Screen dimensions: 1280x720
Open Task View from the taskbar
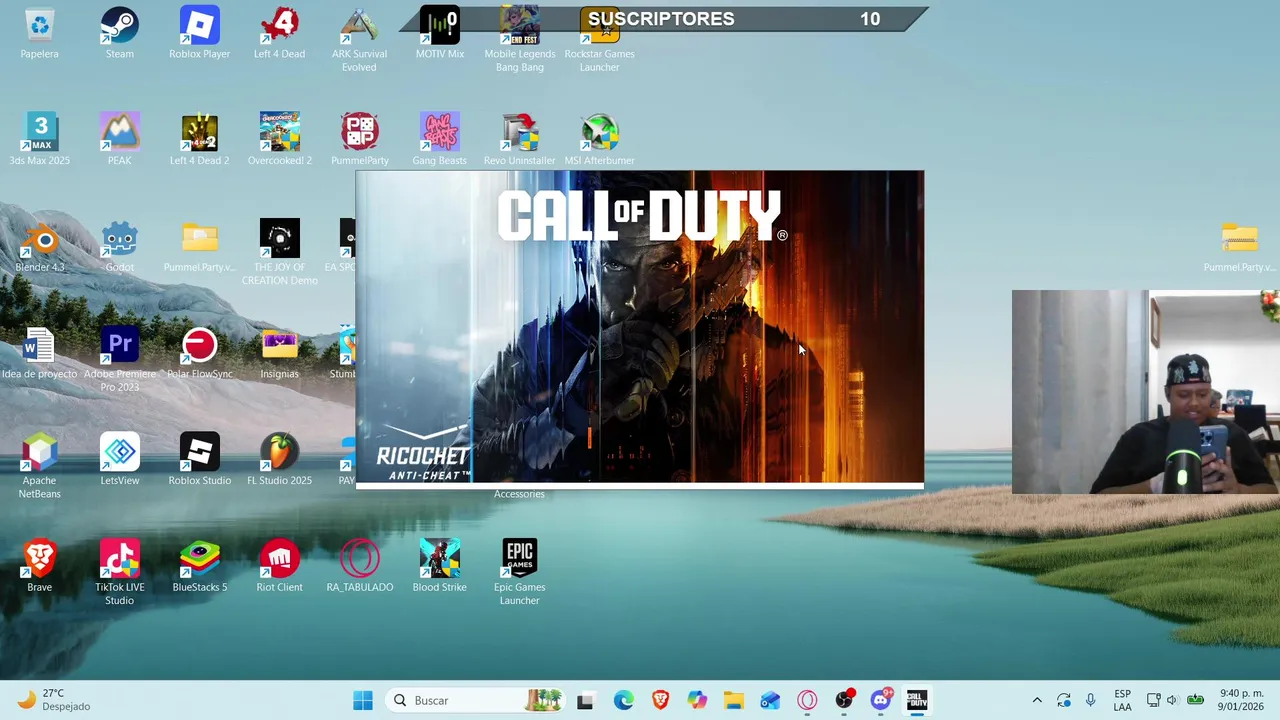[x=585, y=700]
